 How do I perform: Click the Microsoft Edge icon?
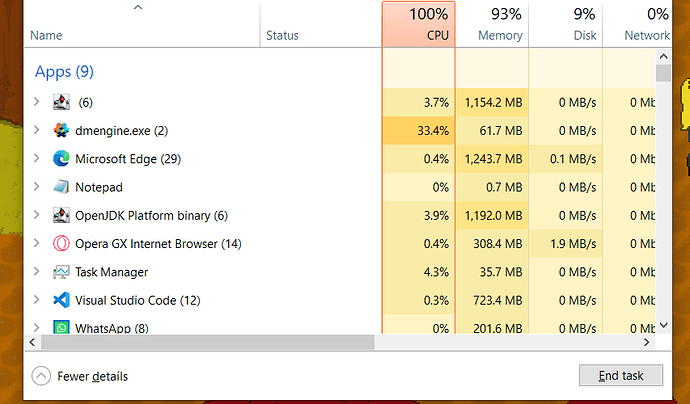(61, 158)
